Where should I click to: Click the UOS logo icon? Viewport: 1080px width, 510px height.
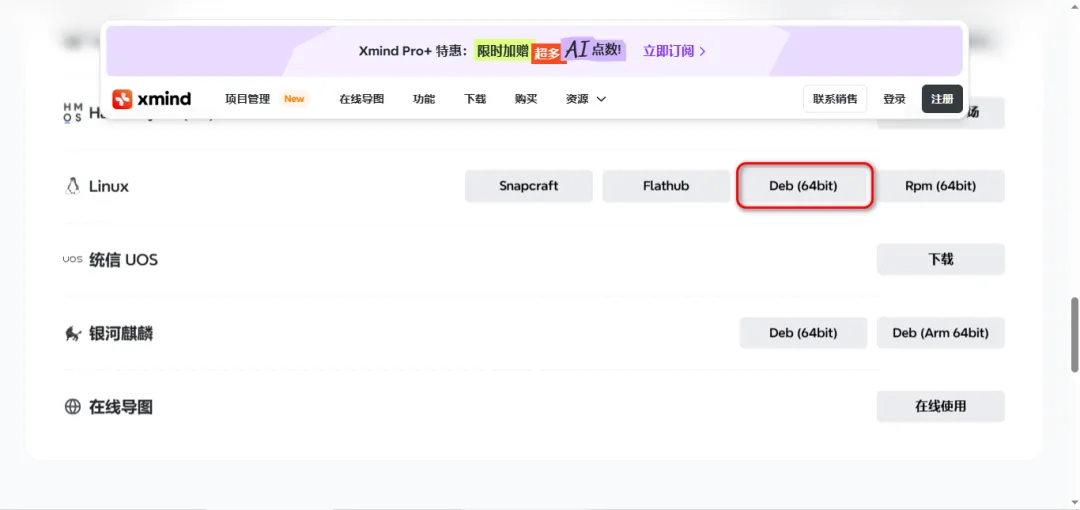coord(72,260)
